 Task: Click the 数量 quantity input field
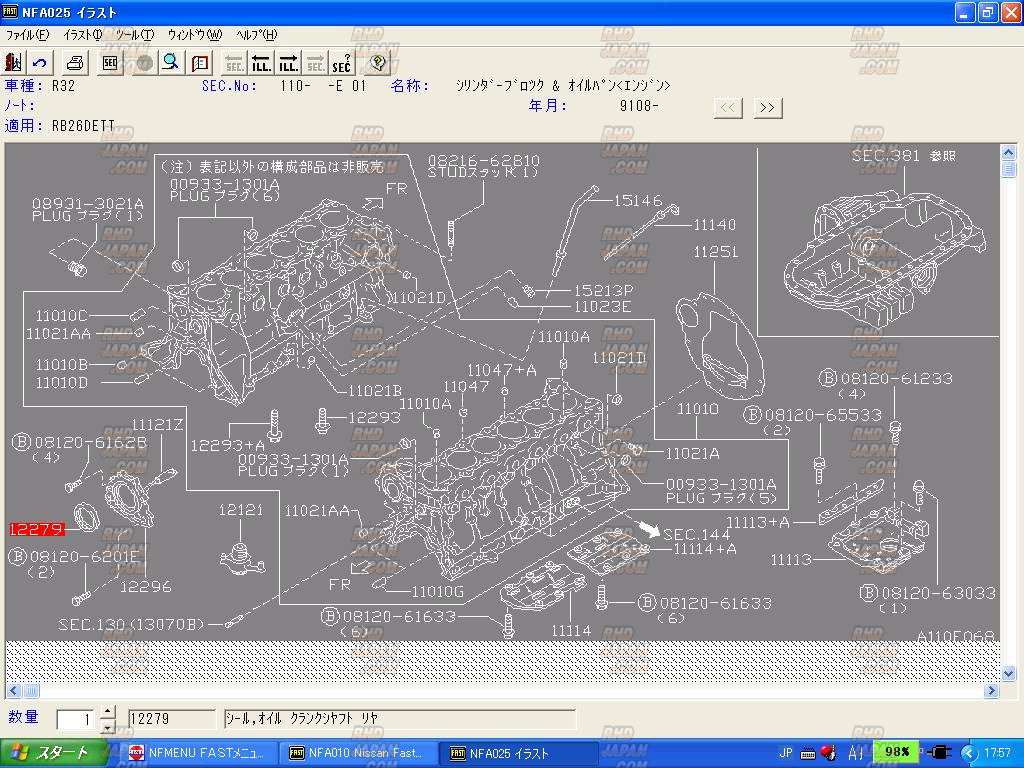click(x=76, y=720)
